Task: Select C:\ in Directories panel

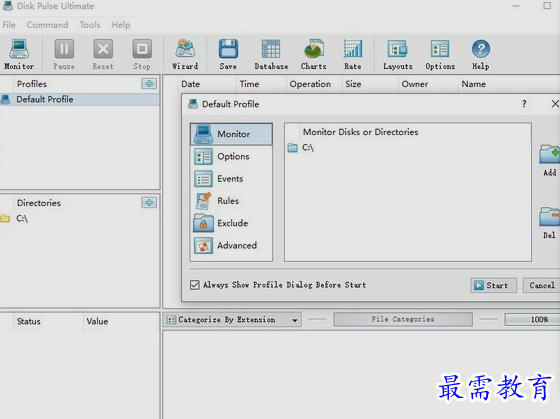Action: [x=22, y=218]
